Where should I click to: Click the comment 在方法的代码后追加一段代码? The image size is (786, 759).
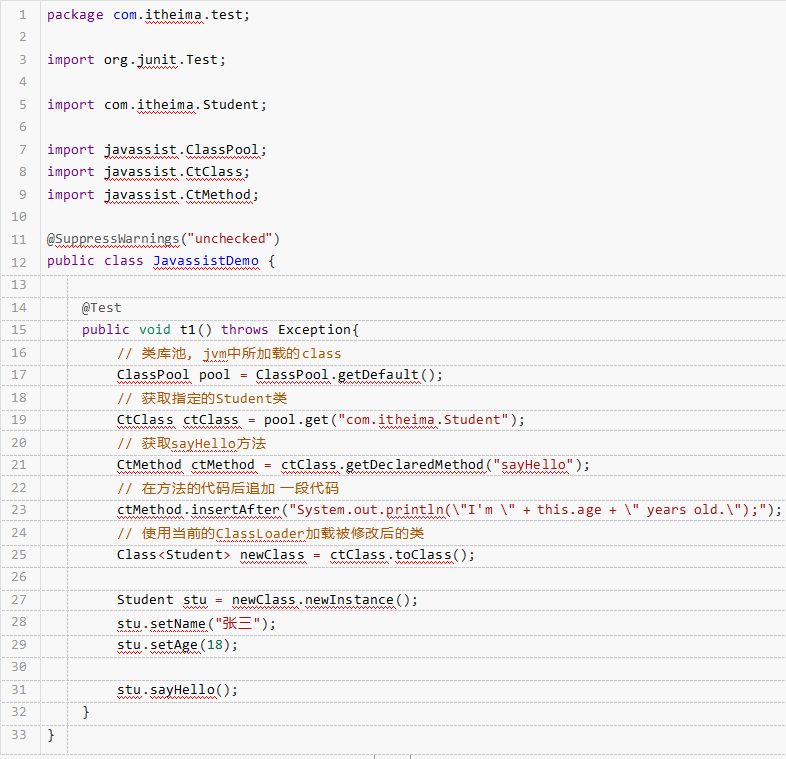[228, 488]
